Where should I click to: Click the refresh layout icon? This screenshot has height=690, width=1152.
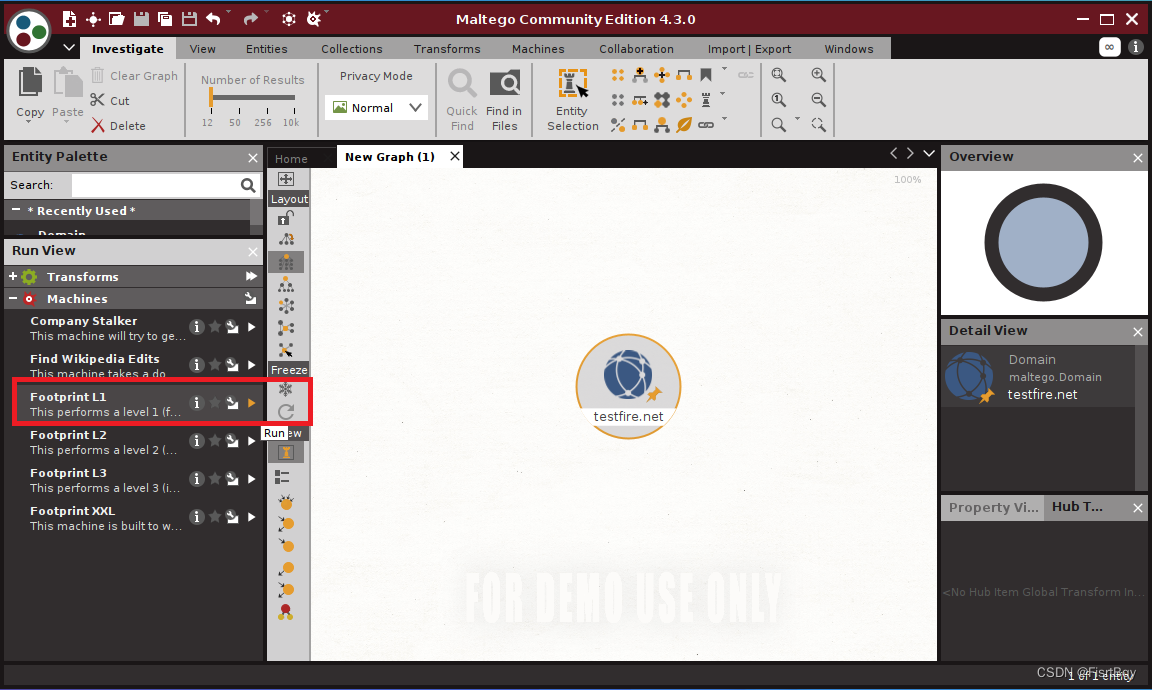coord(286,412)
